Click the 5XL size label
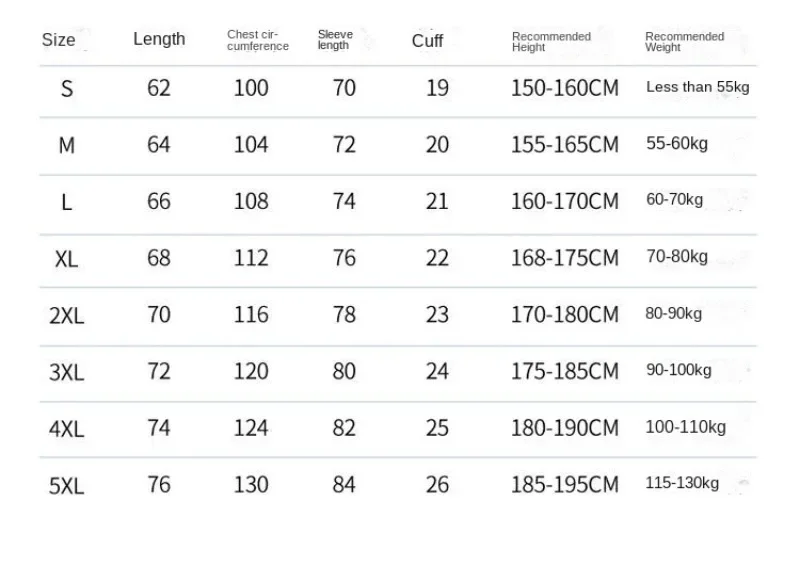 pyautogui.click(x=66, y=486)
